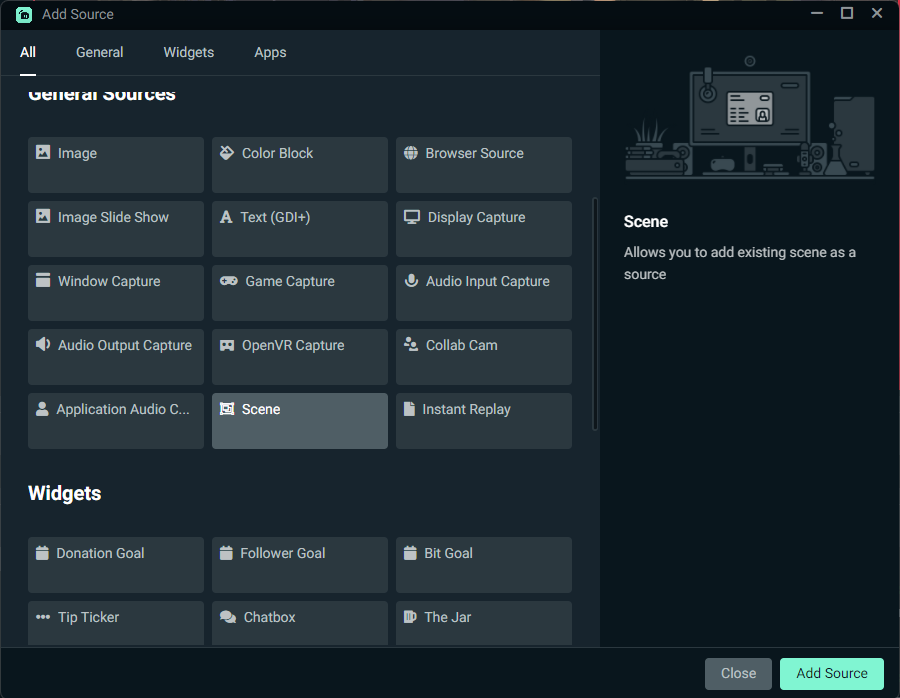Select the Audio Input Capture microphone icon
Screen dimensions: 900x698
411,281
